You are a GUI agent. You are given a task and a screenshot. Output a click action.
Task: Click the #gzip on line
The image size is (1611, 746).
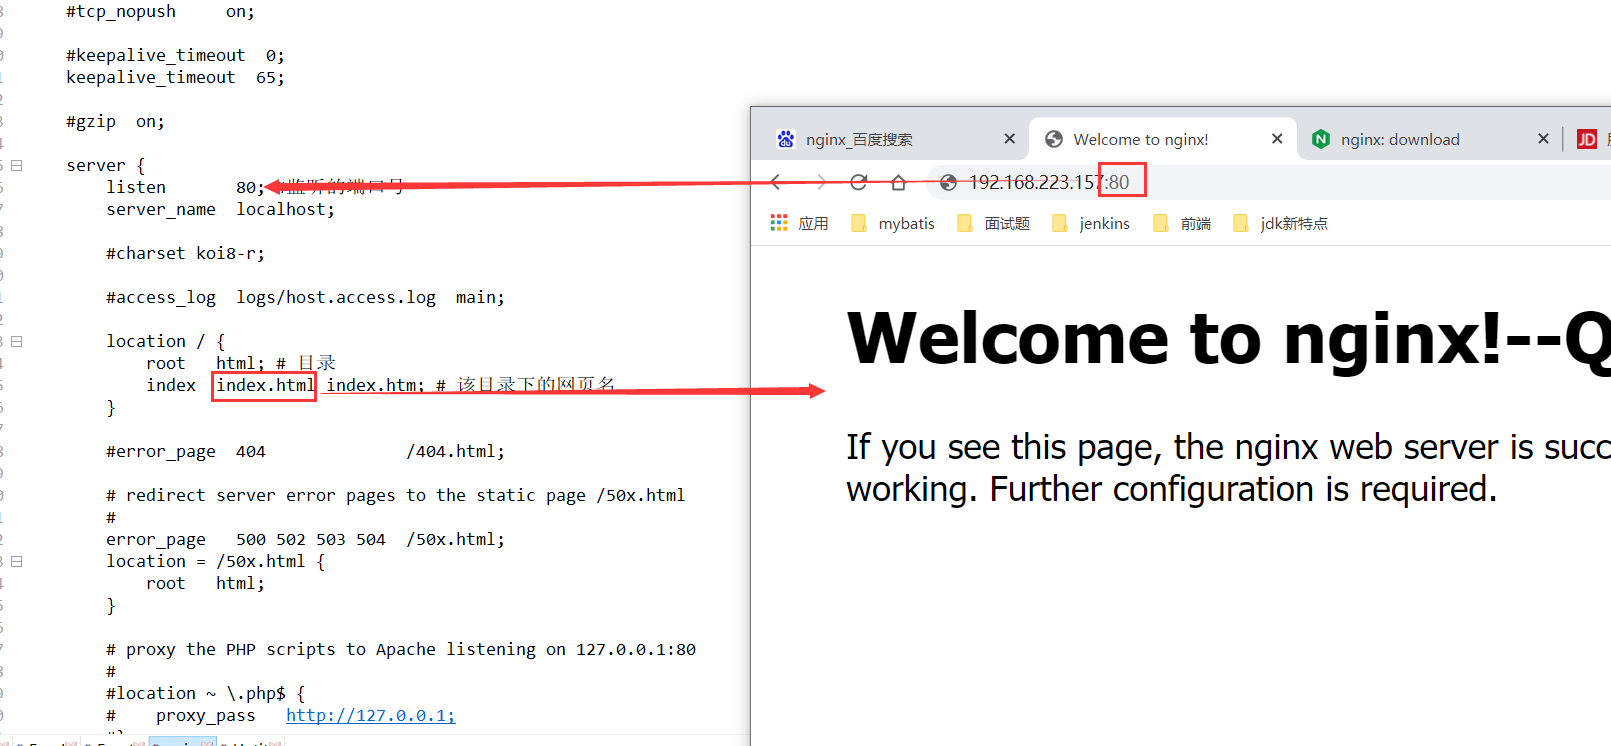tap(115, 121)
